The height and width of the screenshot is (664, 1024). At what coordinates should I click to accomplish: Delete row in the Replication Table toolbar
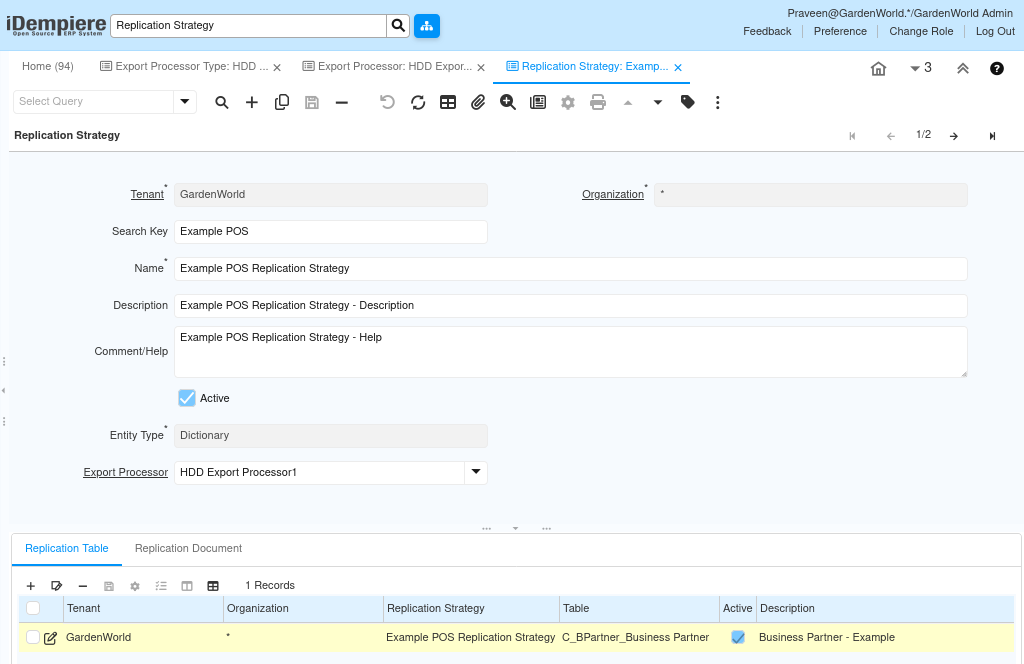83,586
